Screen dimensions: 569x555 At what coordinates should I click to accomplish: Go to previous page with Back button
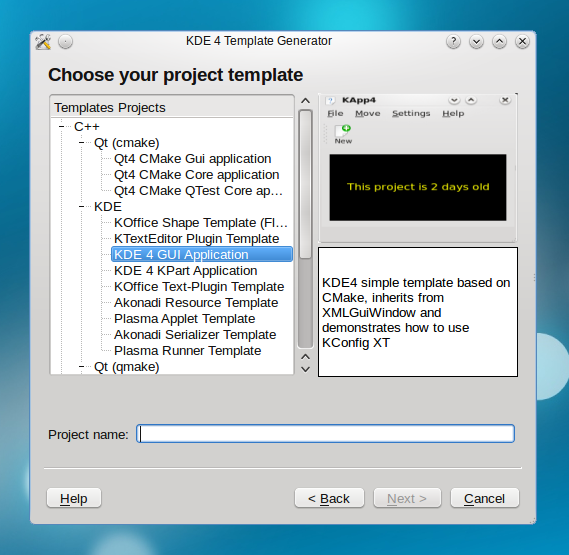click(x=329, y=498)
